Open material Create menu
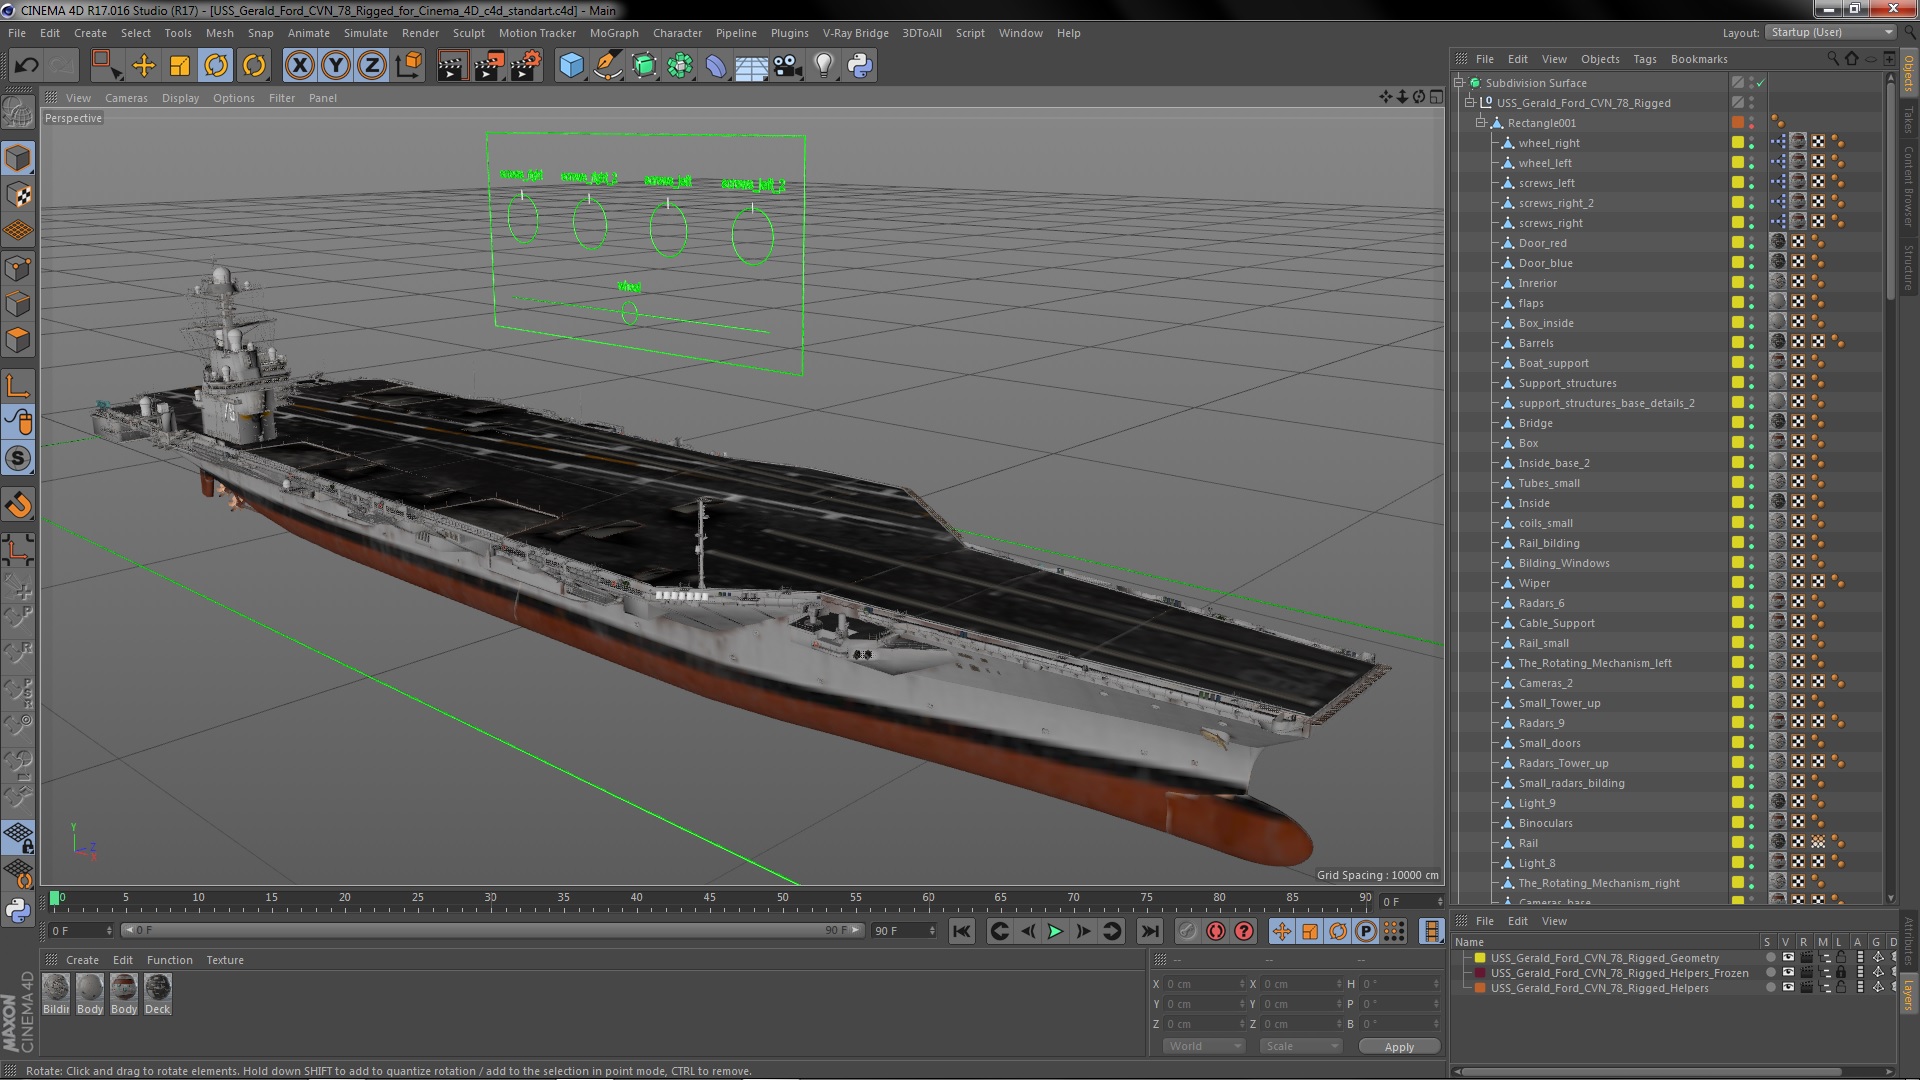 82,960
